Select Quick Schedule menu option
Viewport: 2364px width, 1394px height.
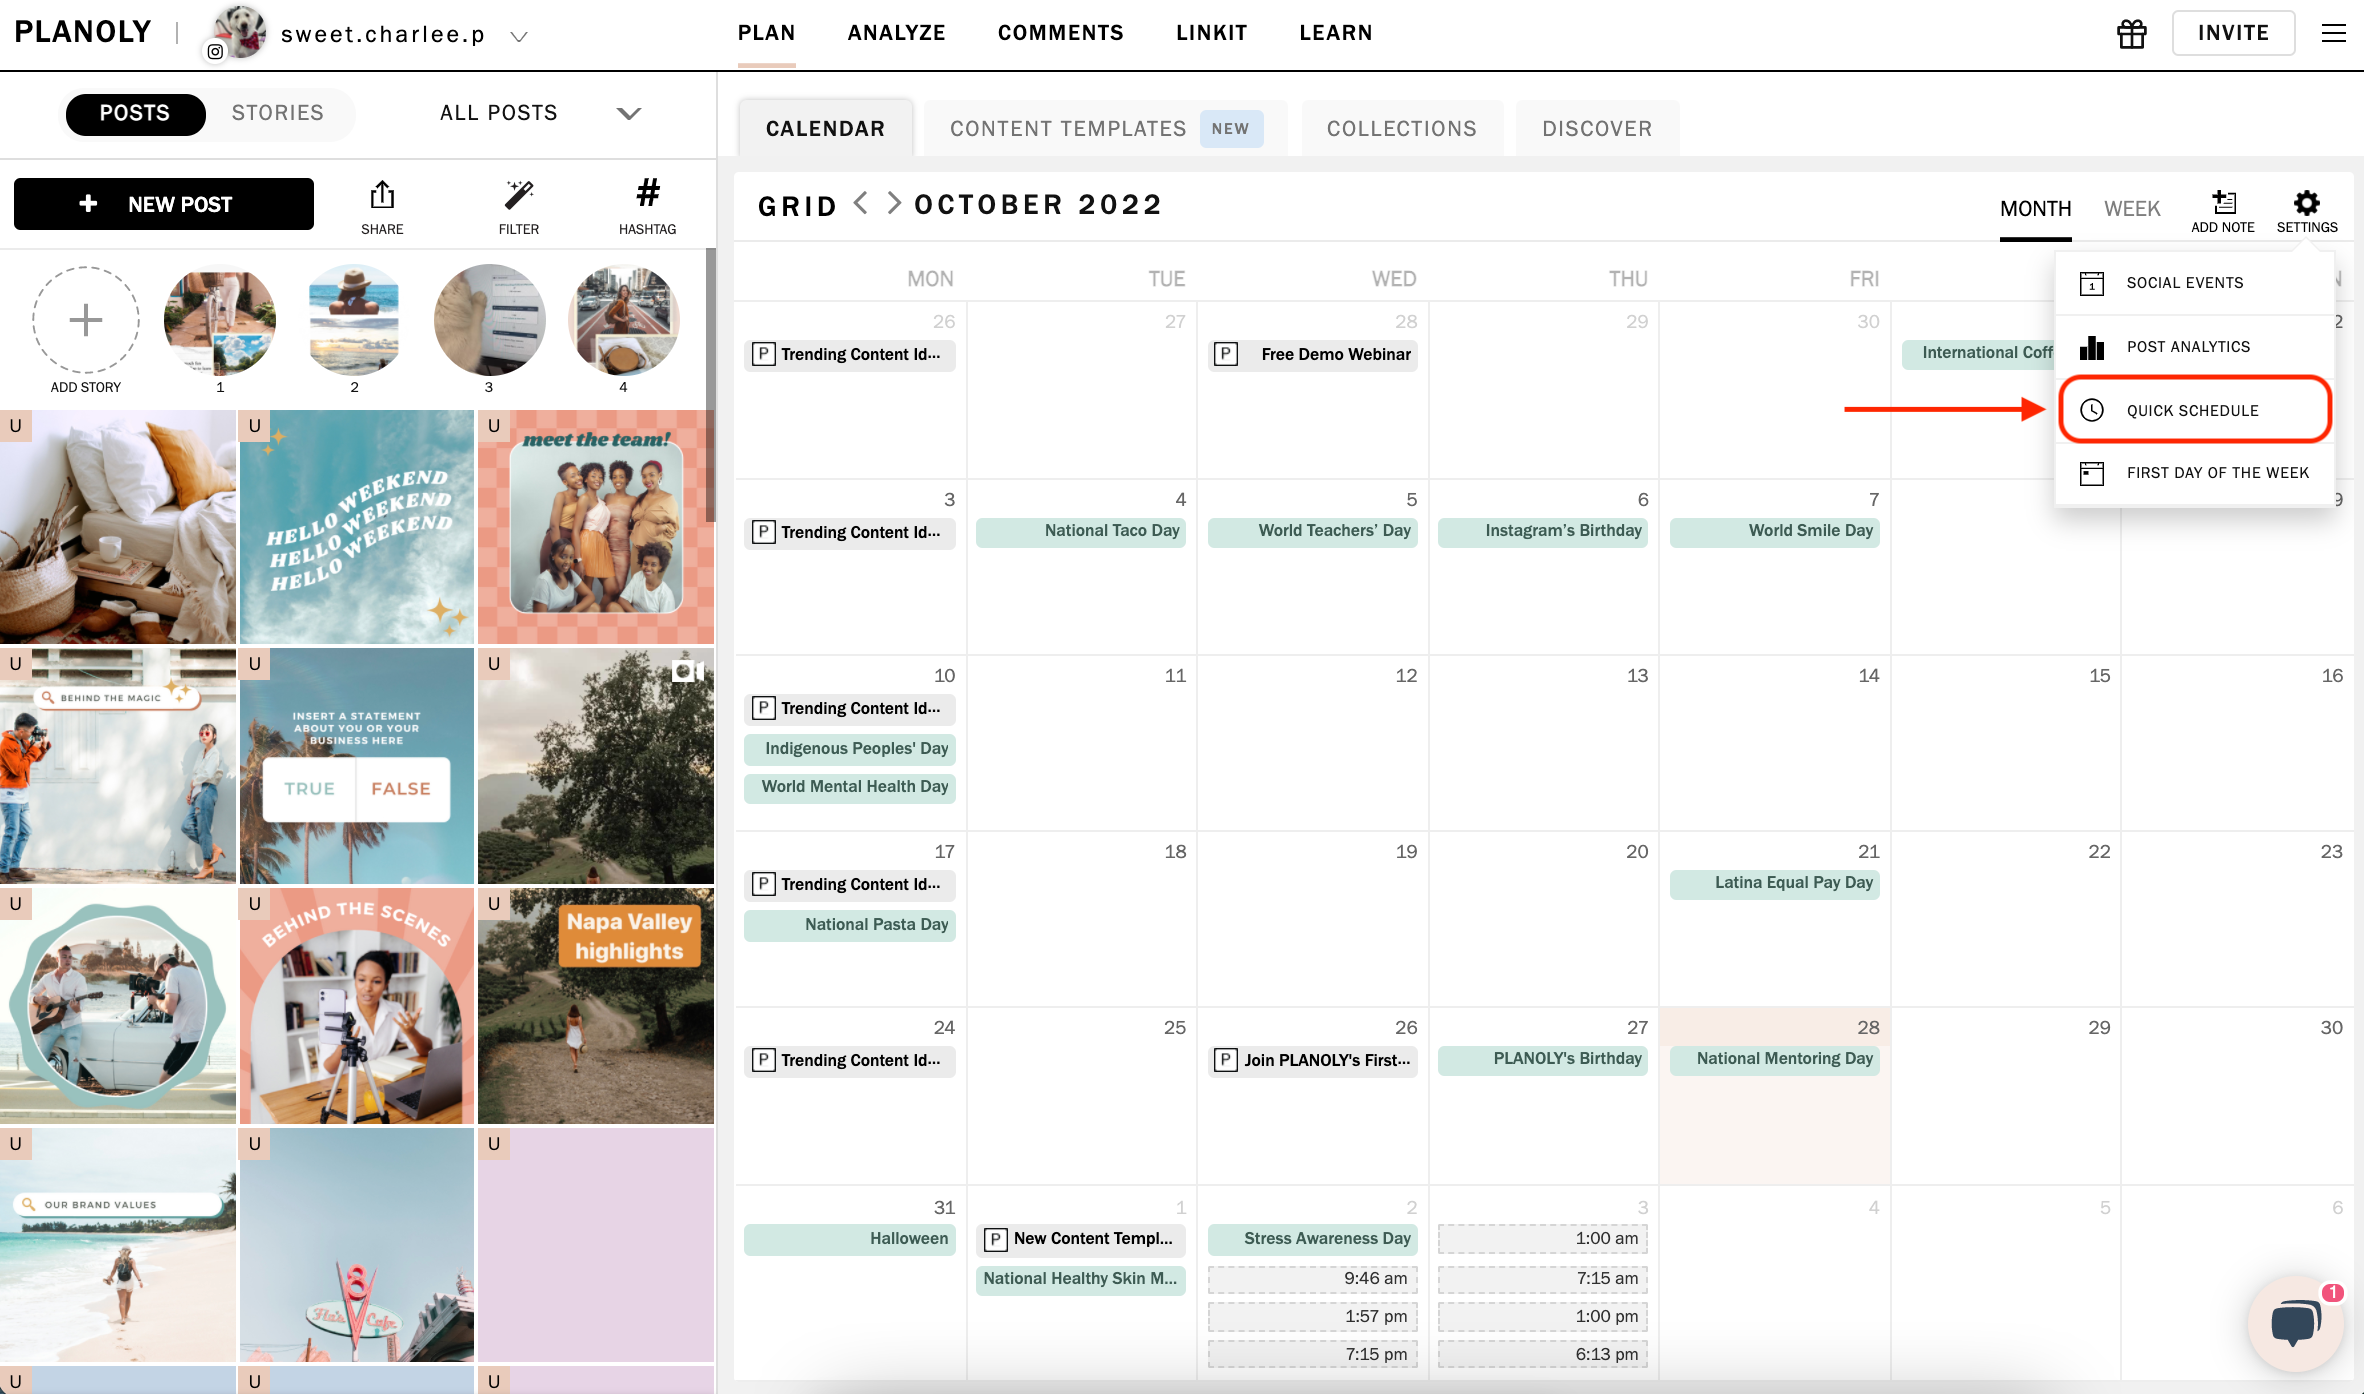(2195, 410)
